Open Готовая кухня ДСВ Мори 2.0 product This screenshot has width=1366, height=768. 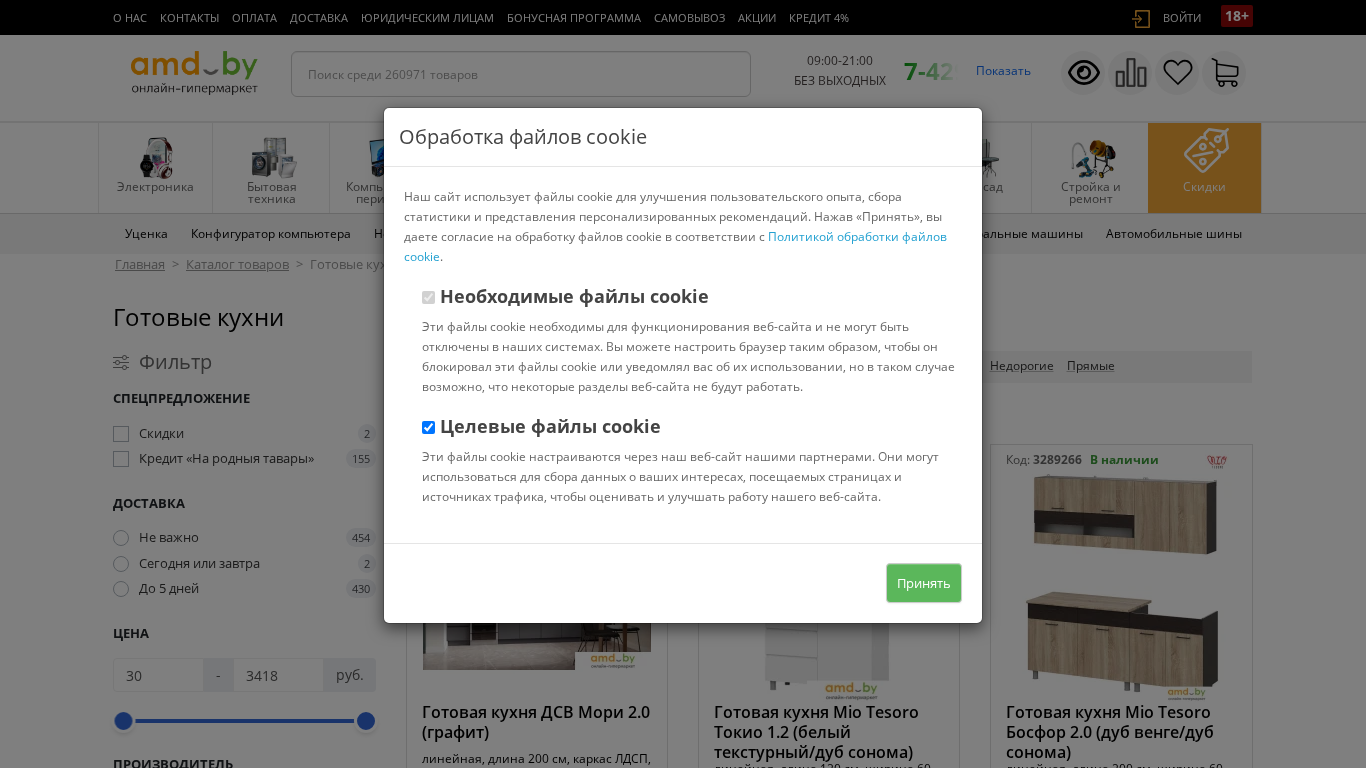[x=536, y=722]
